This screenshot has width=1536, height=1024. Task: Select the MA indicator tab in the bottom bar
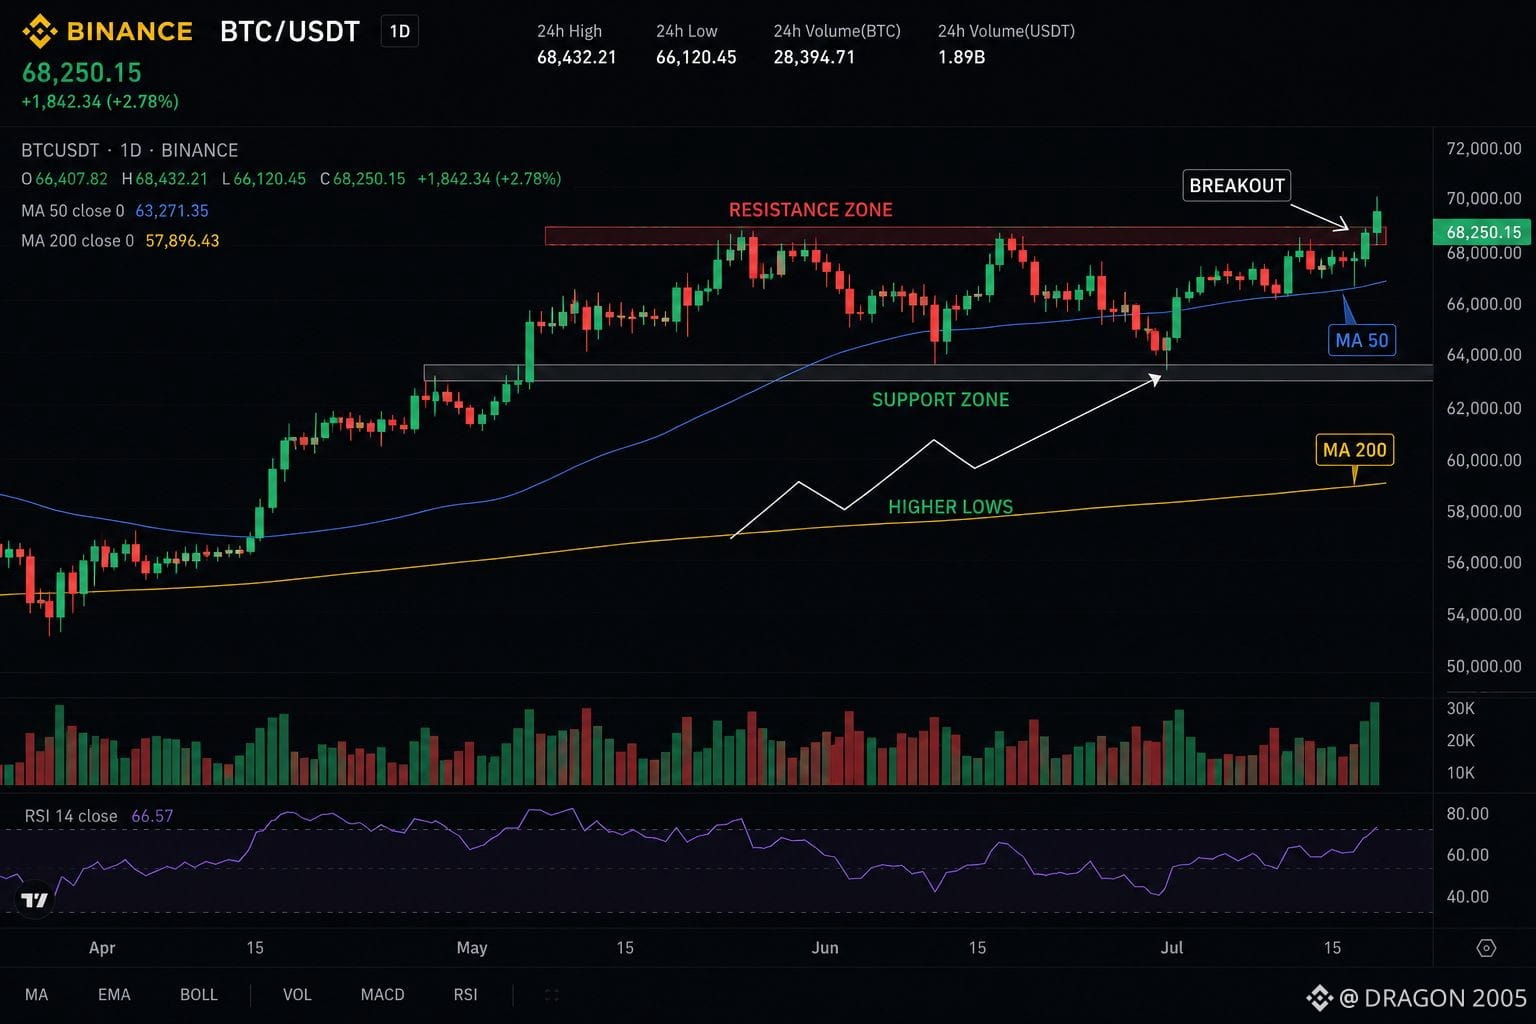coord(36,995)
